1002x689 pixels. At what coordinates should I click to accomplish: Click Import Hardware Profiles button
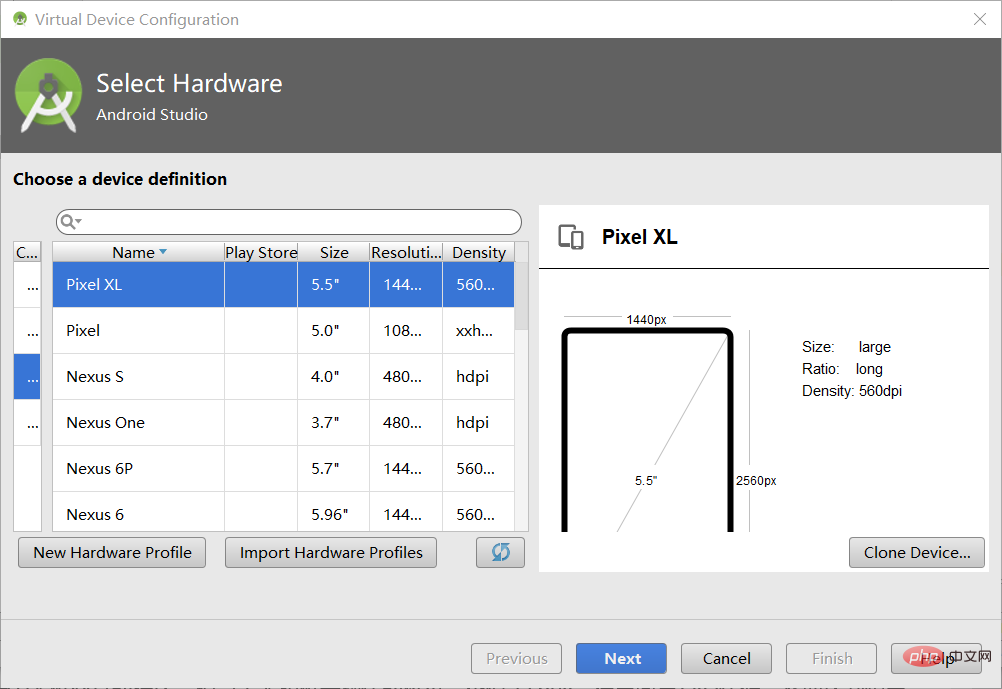(330, 552)
